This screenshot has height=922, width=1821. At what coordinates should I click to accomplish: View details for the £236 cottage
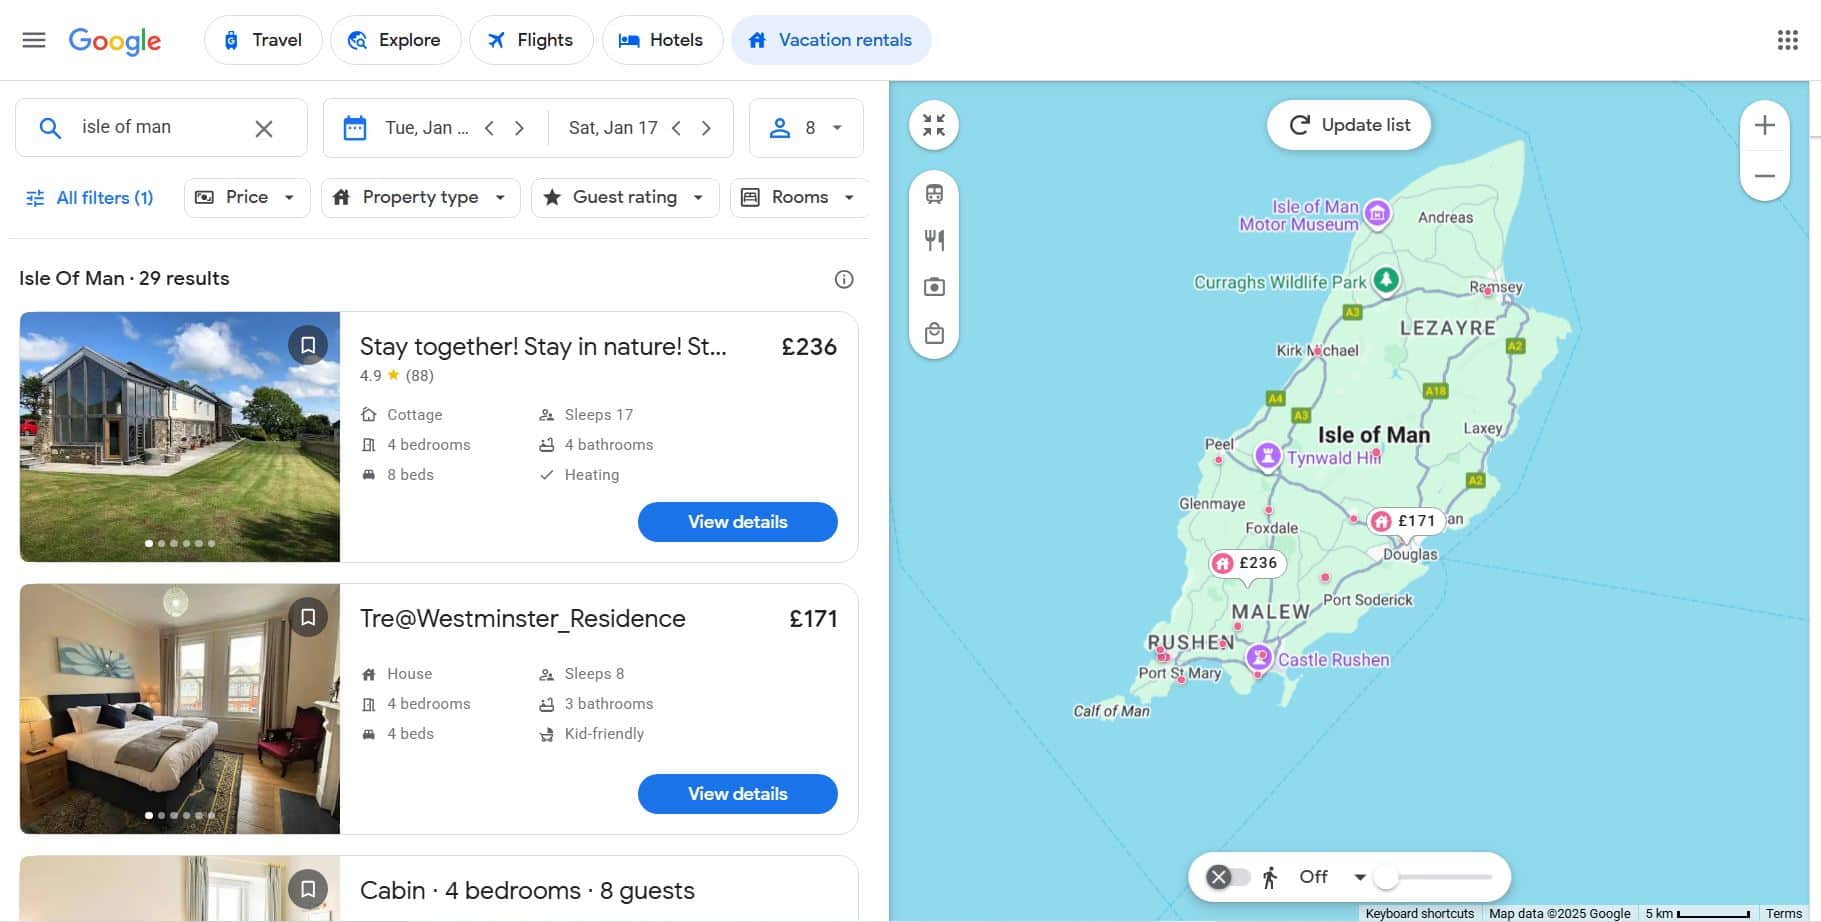click(738, 522)
